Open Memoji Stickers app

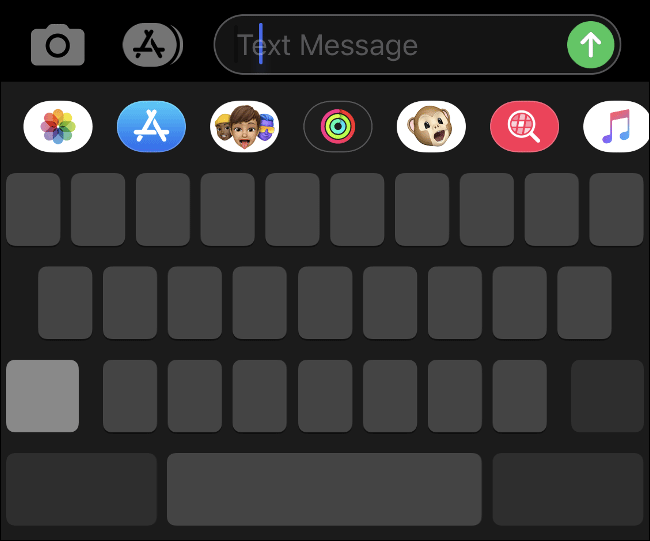(x=245, y=126)
